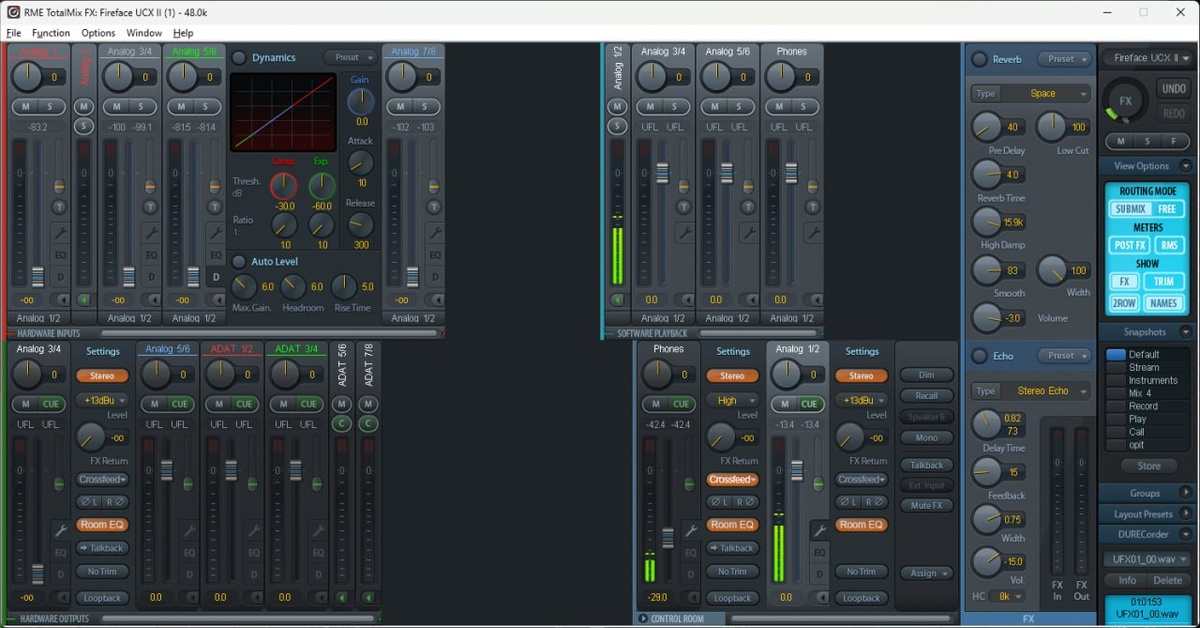Open the File menu
The image size is (1200, 628).
[x=14, y=33]
